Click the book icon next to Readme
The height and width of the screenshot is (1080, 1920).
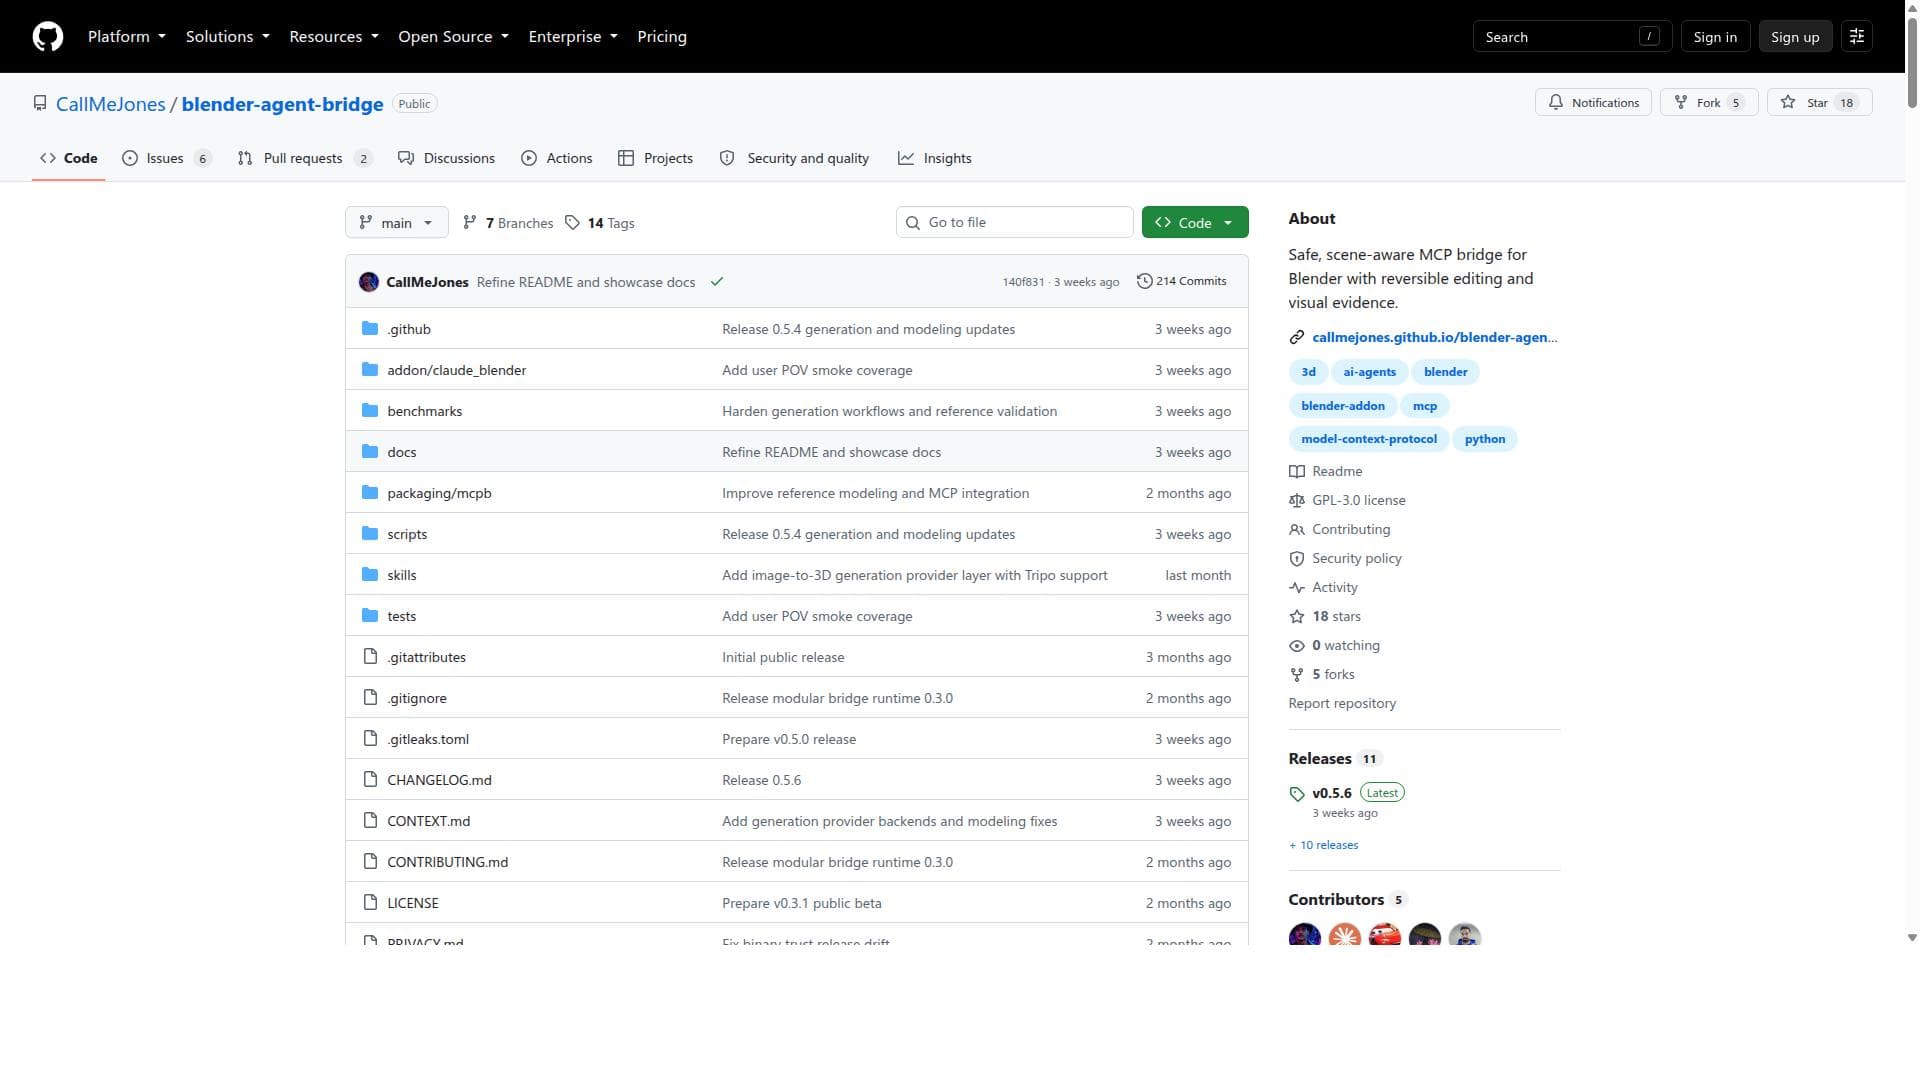coord(1297,472)
